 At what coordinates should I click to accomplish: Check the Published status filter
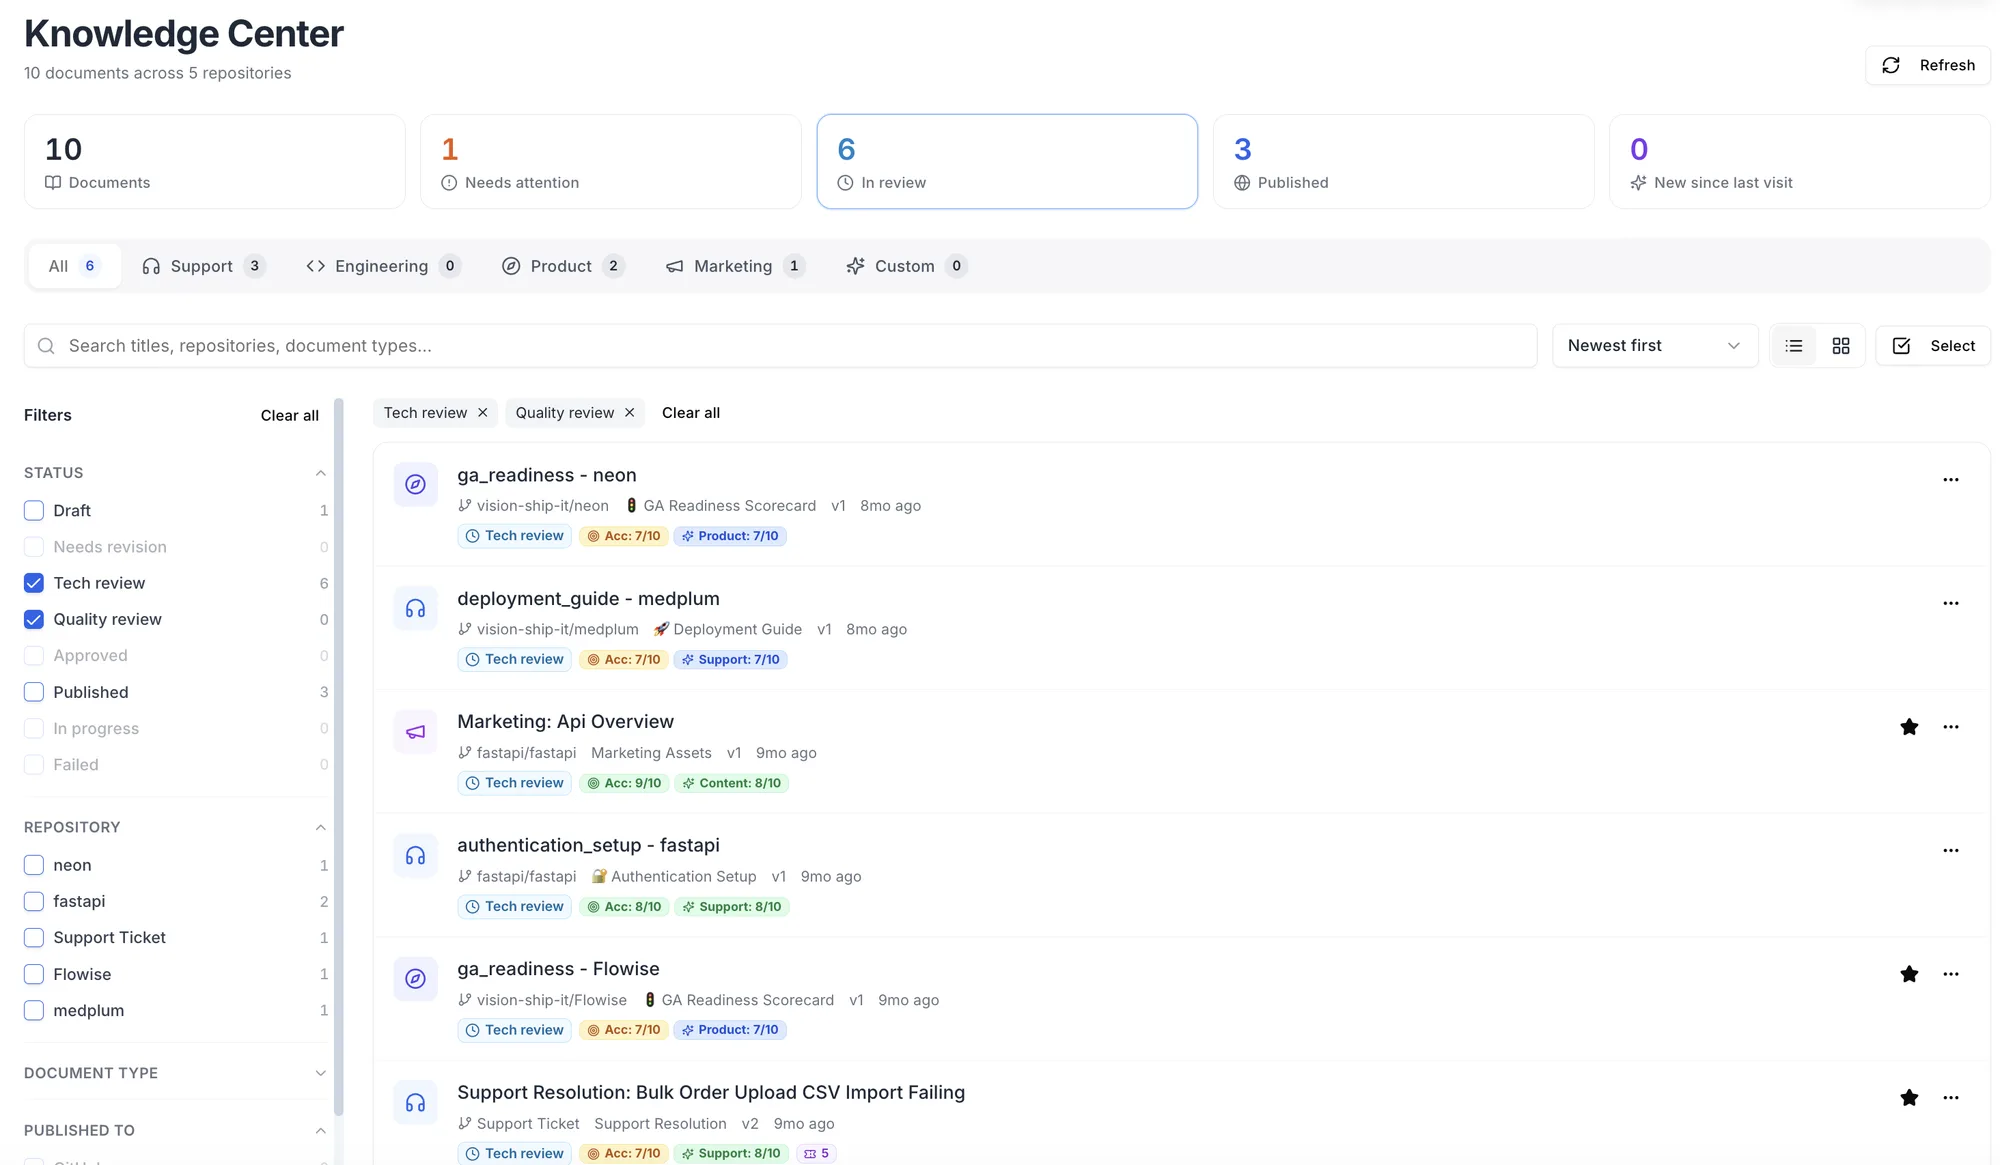click(34, 692)
